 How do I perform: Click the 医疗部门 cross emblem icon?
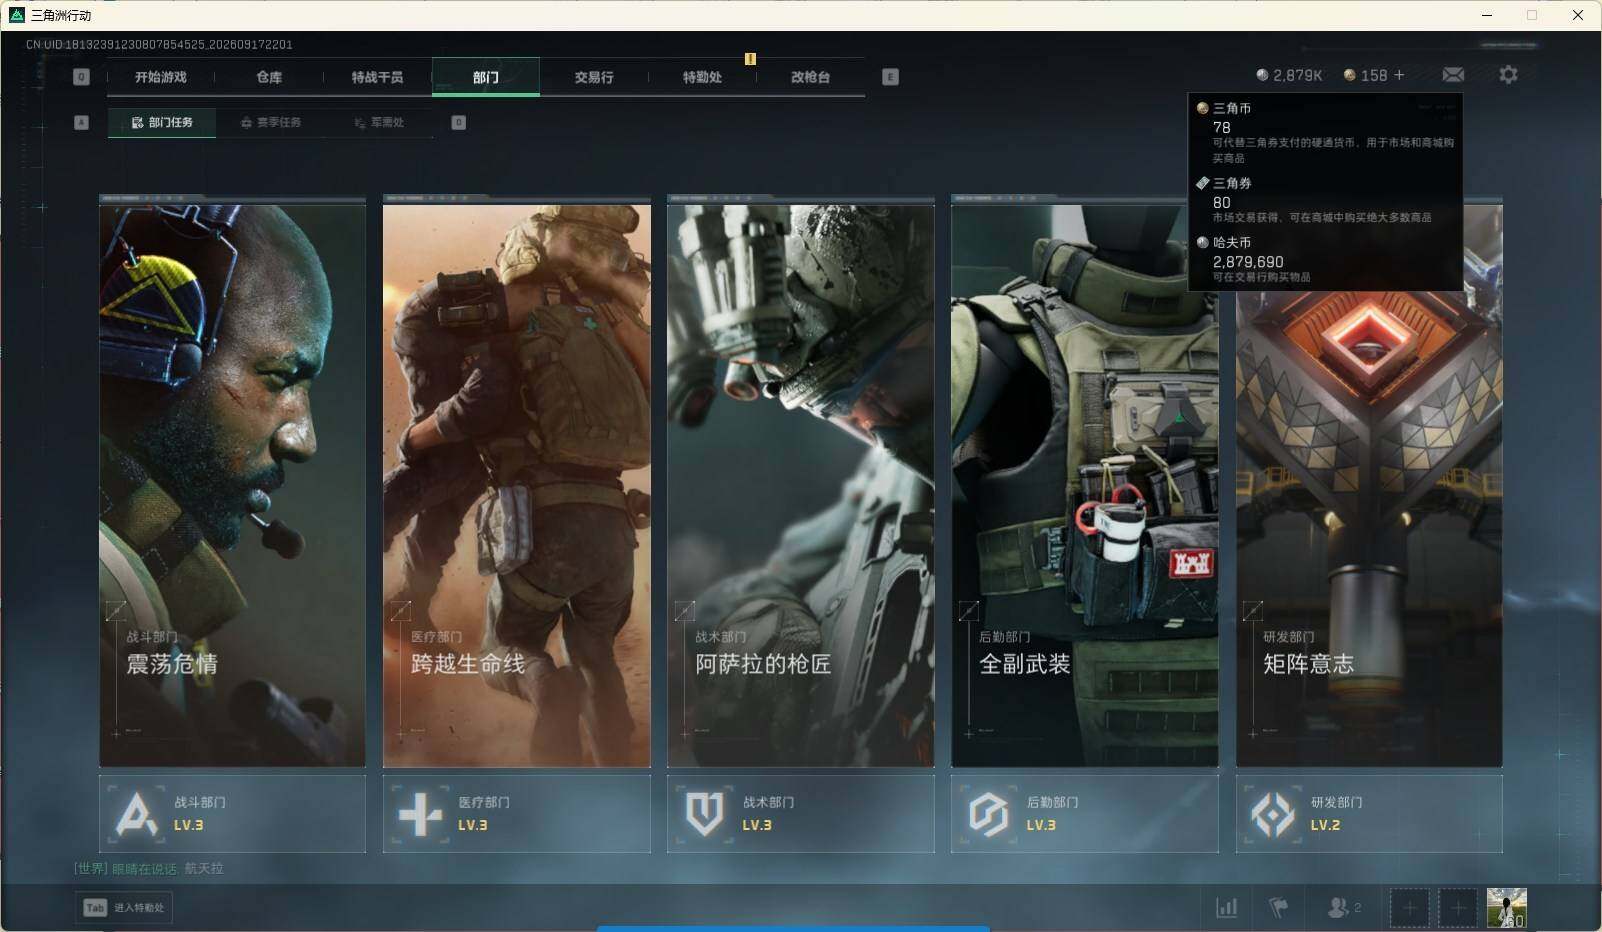coord(420,814)
